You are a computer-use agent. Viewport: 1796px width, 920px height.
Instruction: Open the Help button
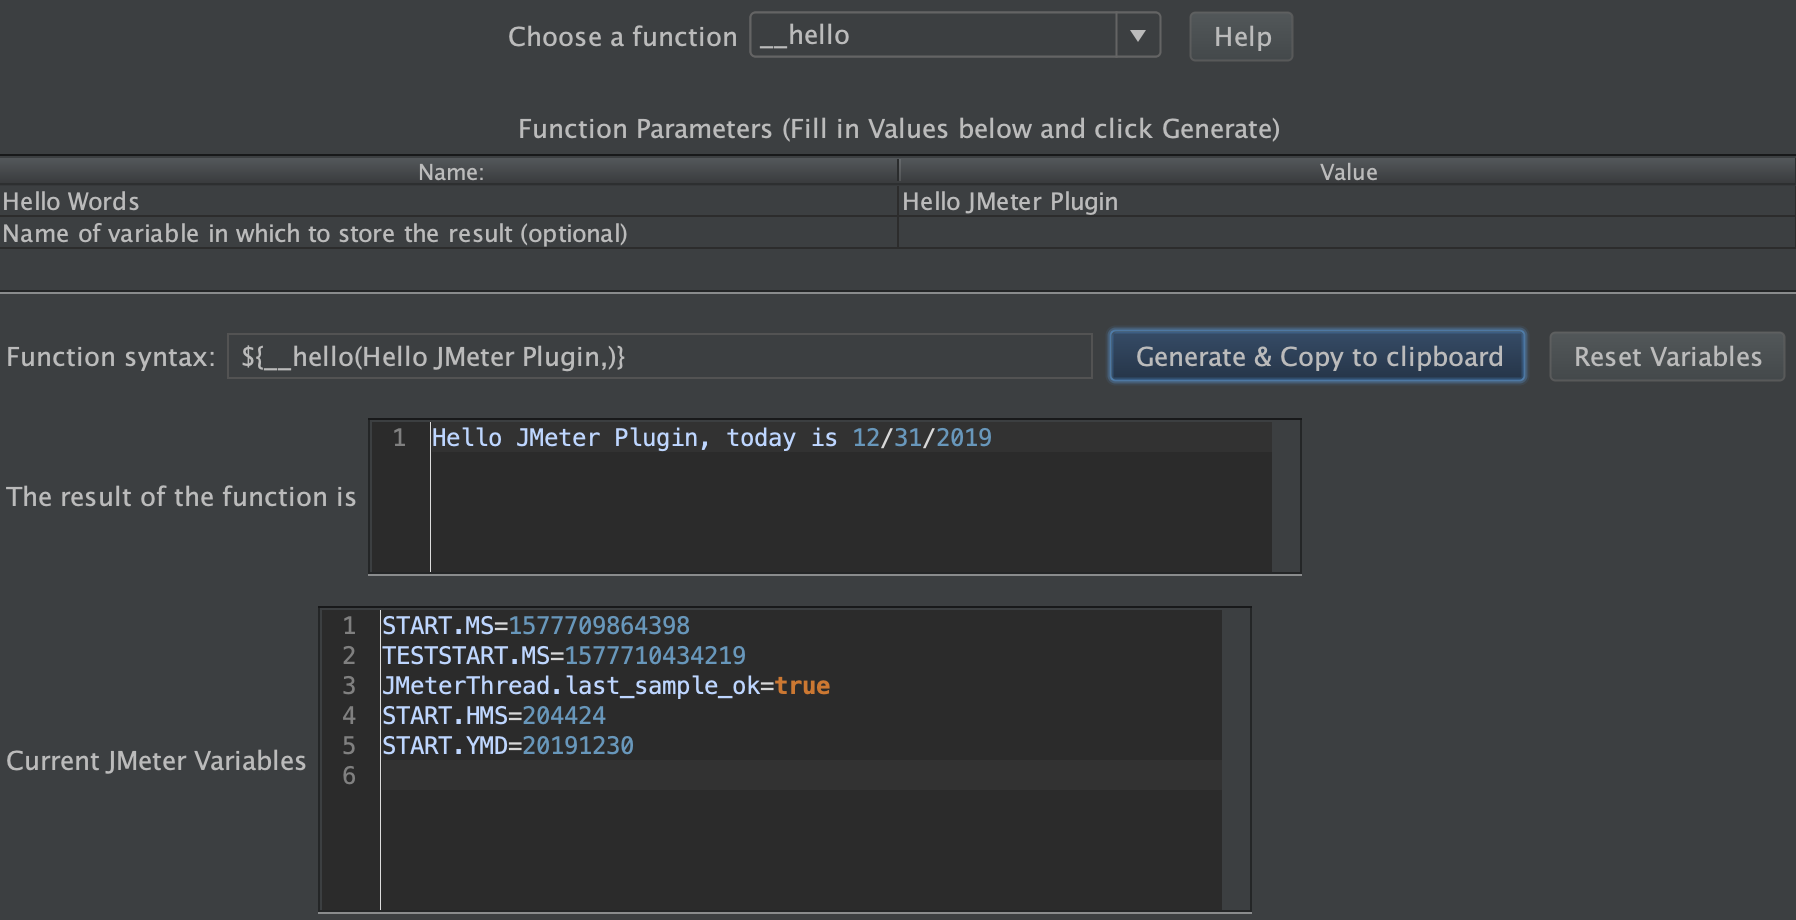(1241, 37)
